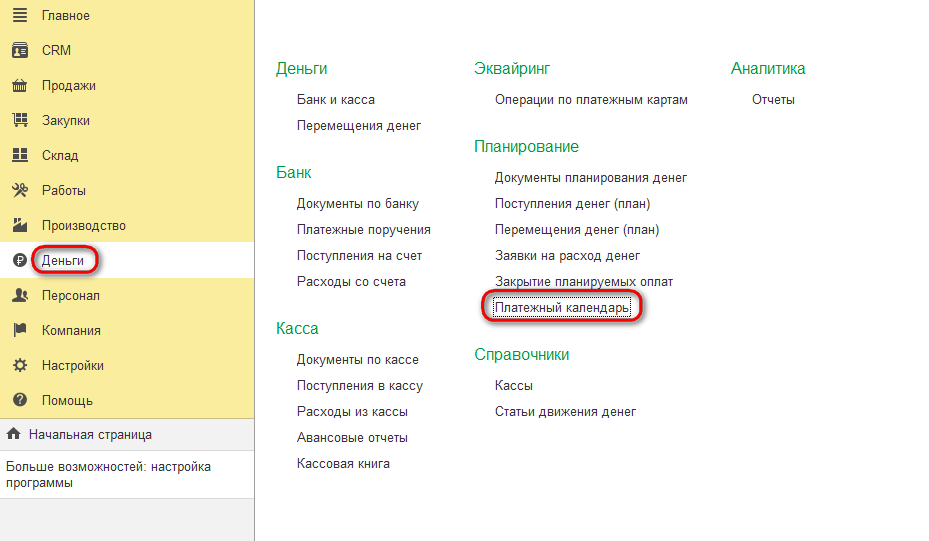Screen dimensions: 929x541
Task: Click the Аналитика group heading
Action: pos(768,69)
